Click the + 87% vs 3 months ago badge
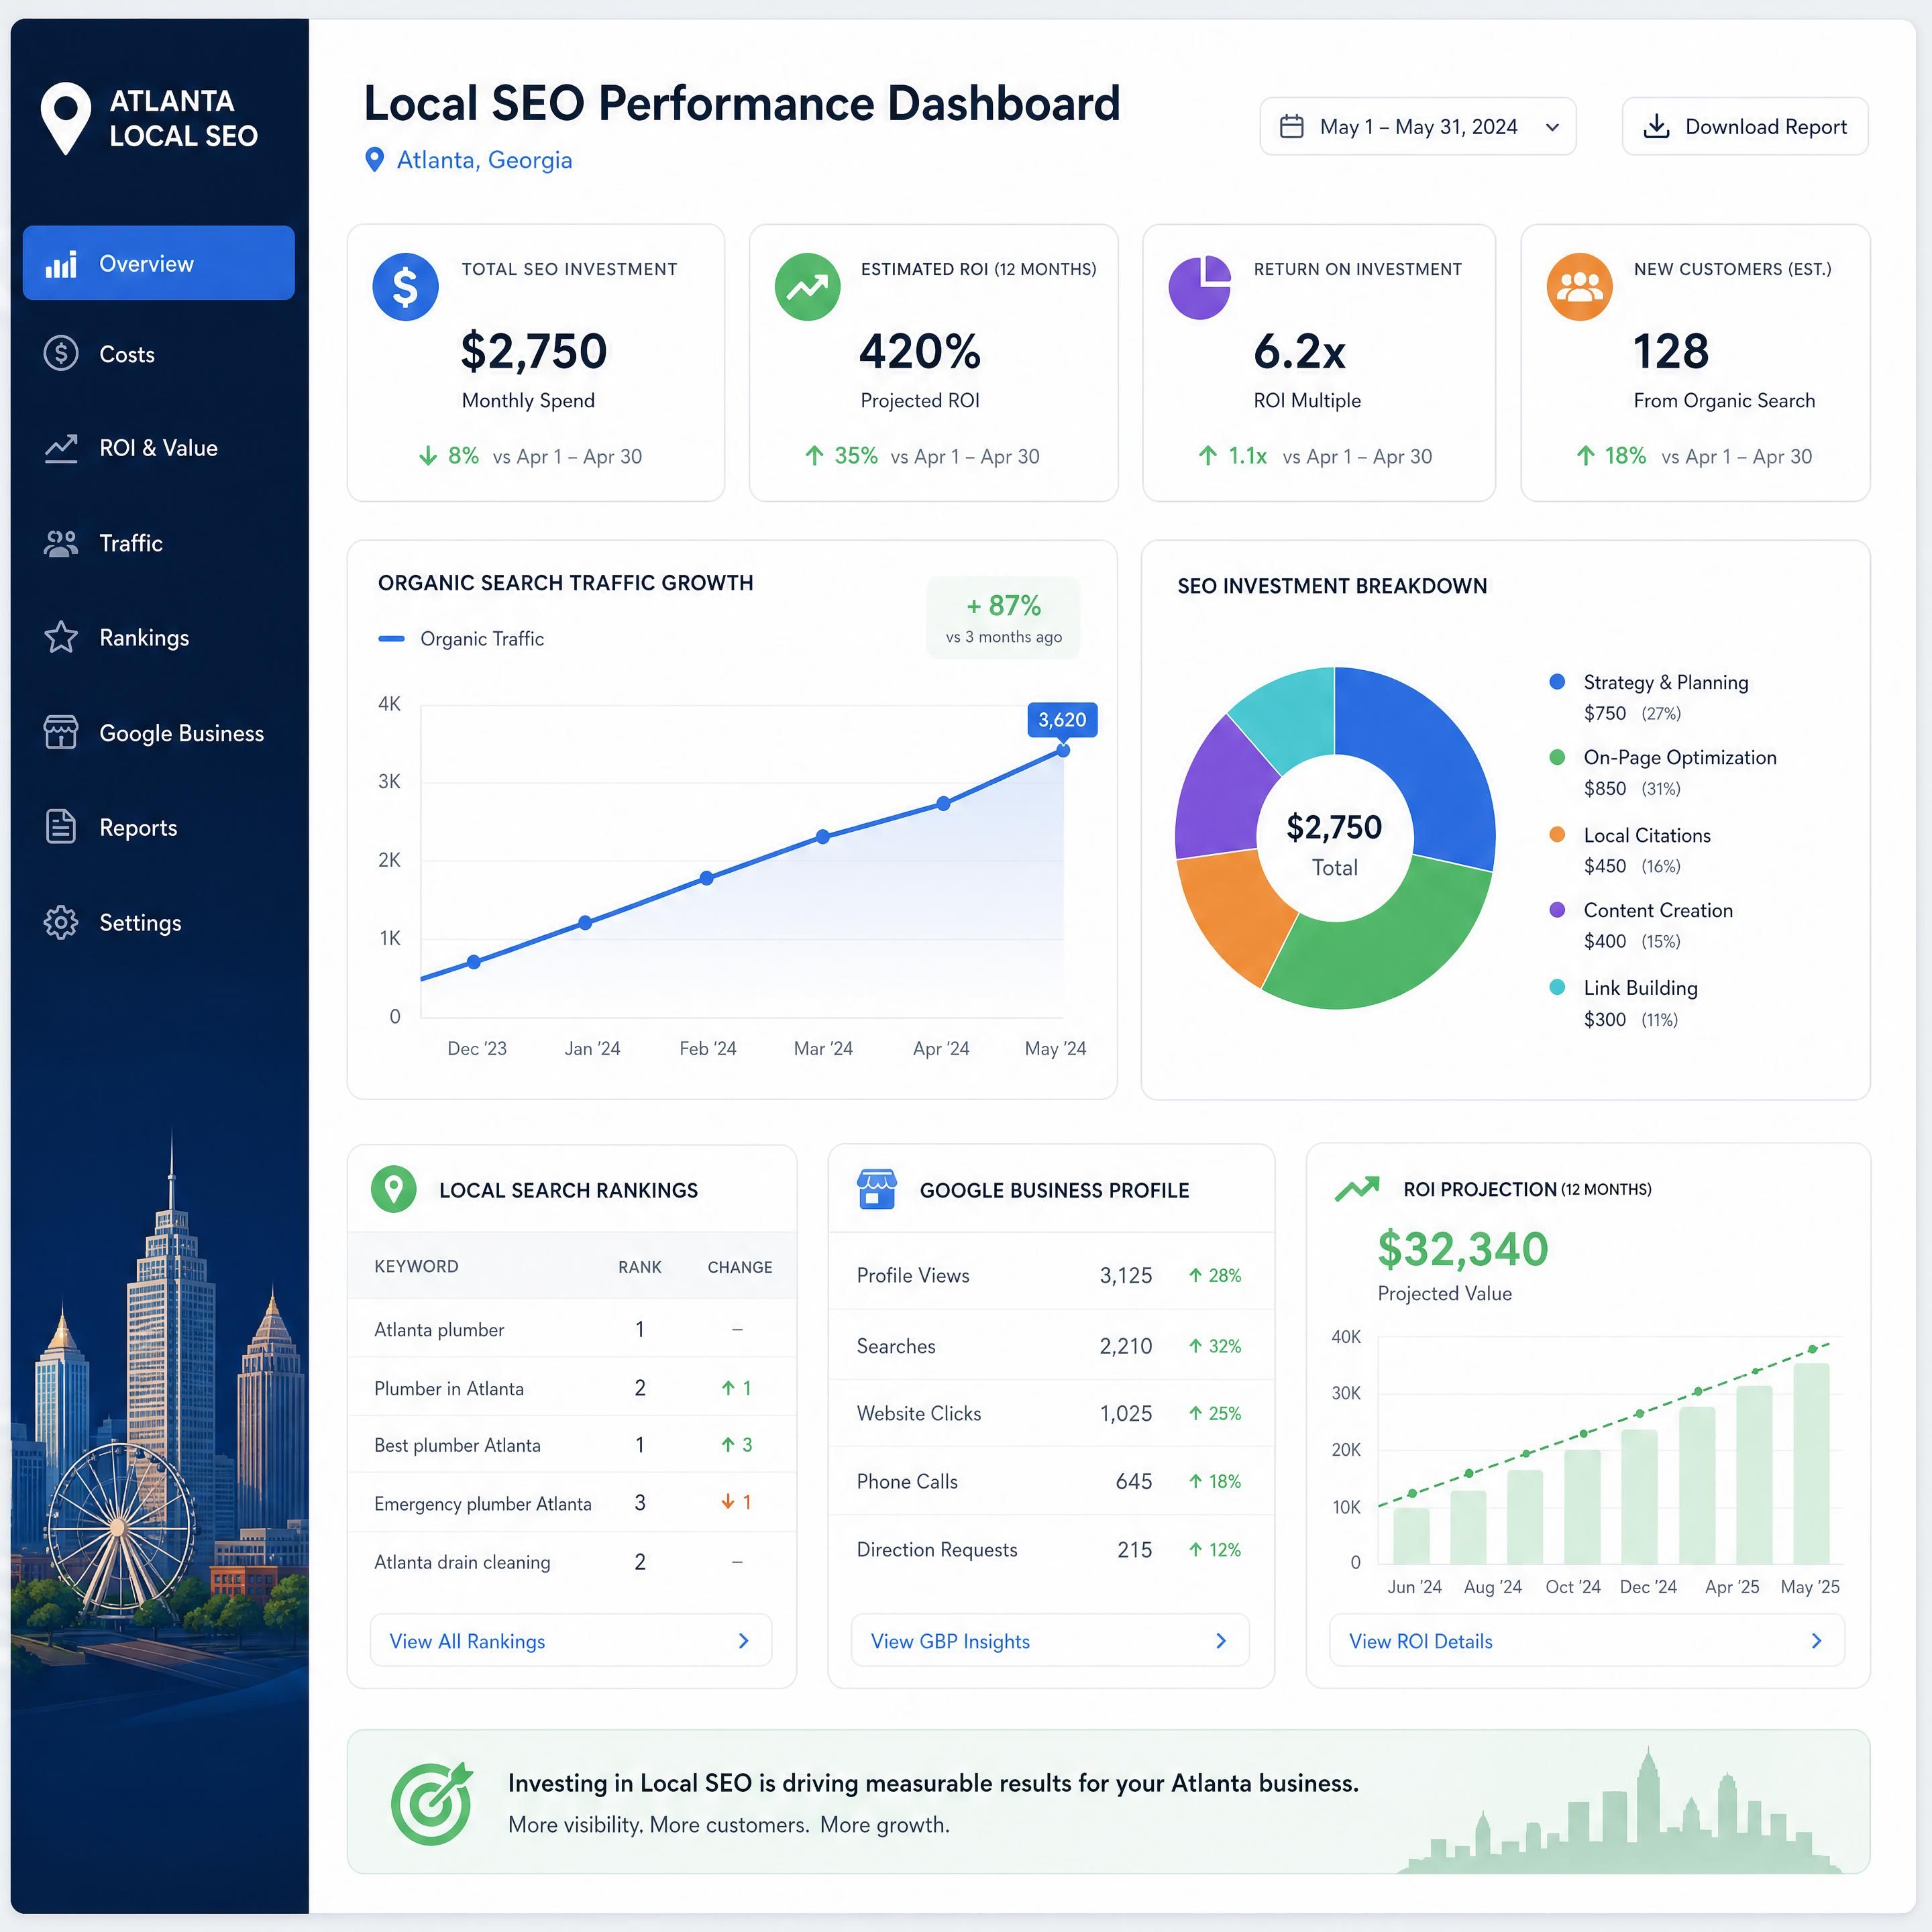 click(1003, 618)
